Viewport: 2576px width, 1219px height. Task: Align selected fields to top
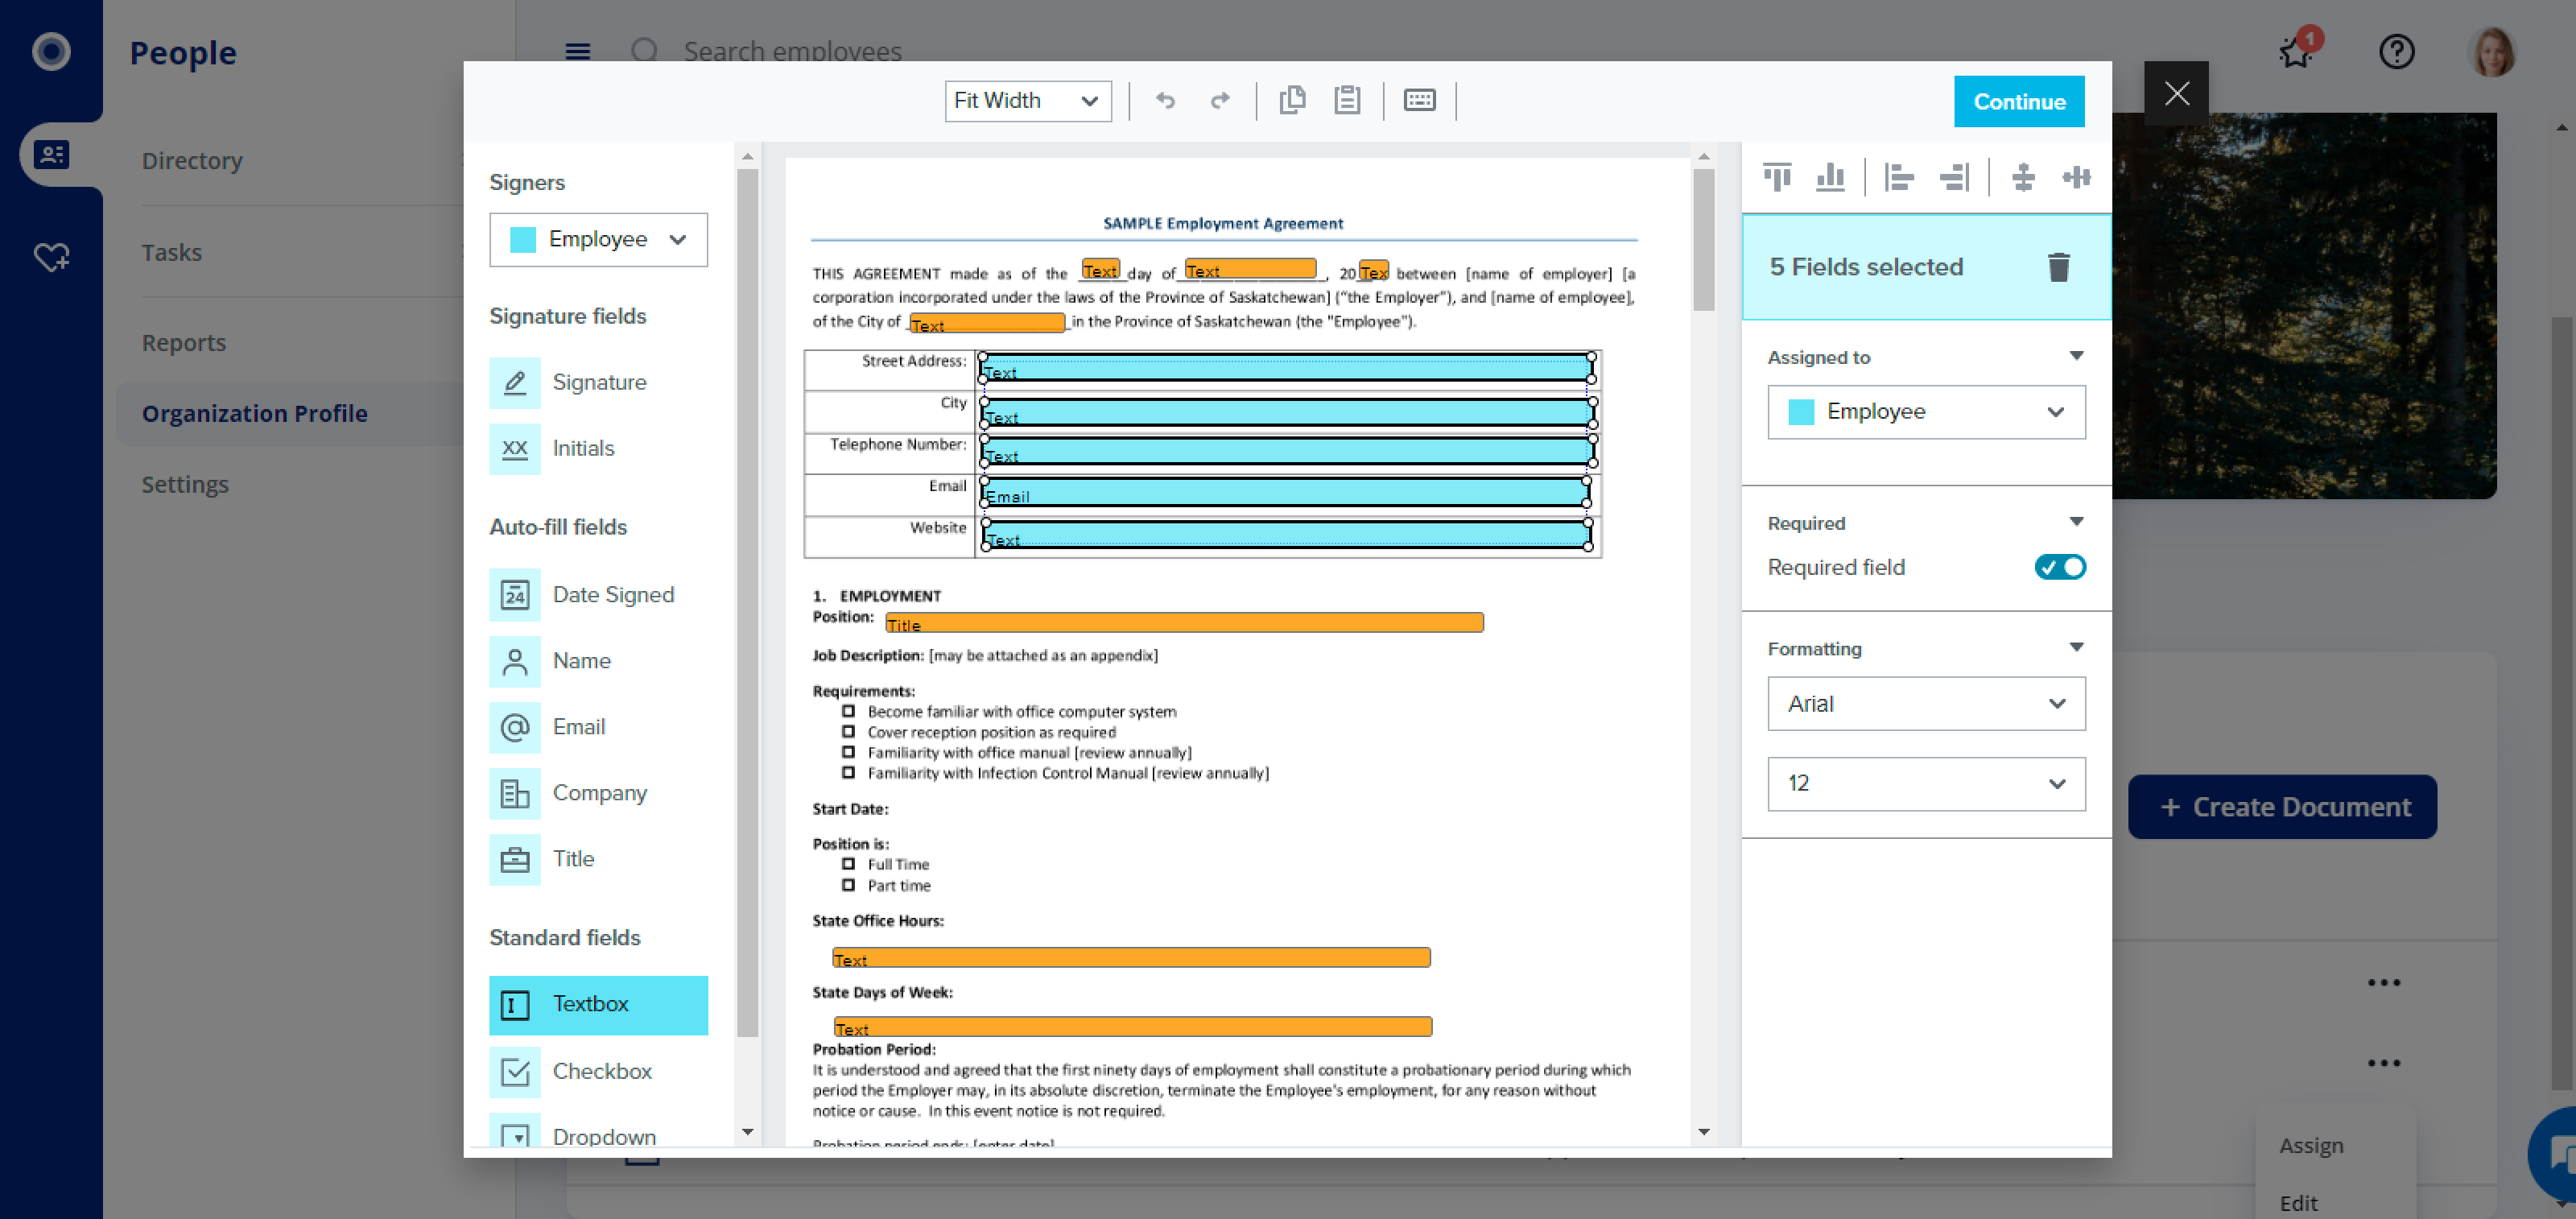coord(1777,177)
